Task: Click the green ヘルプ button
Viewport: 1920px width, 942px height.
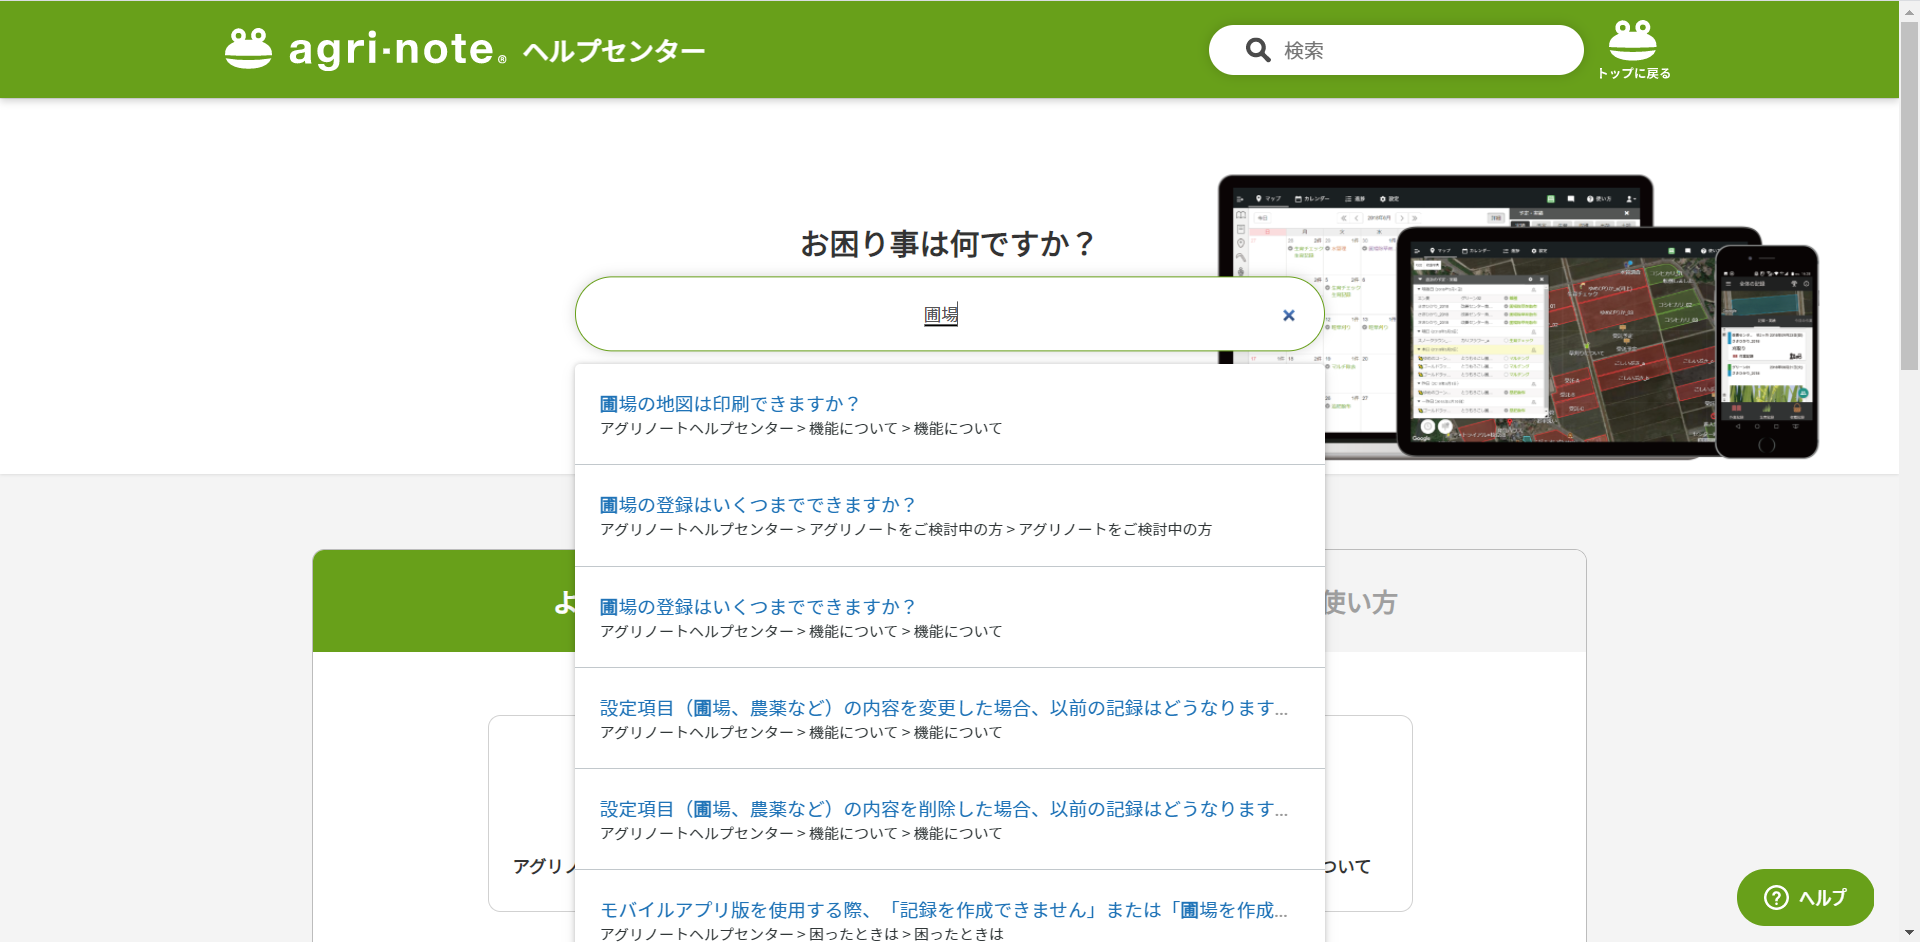Action: [1805, 897]
